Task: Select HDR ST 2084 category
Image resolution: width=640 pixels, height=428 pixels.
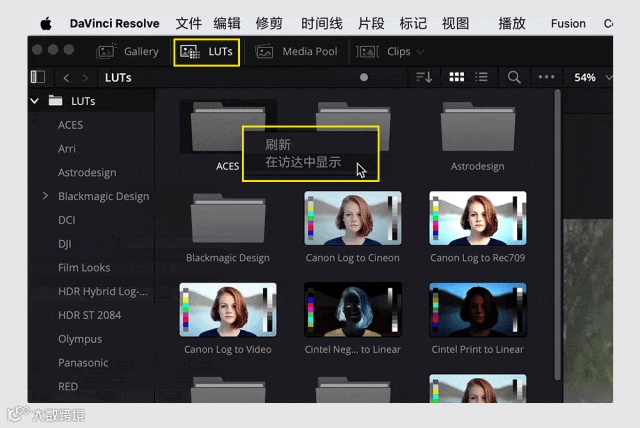Action: point(89,315)
